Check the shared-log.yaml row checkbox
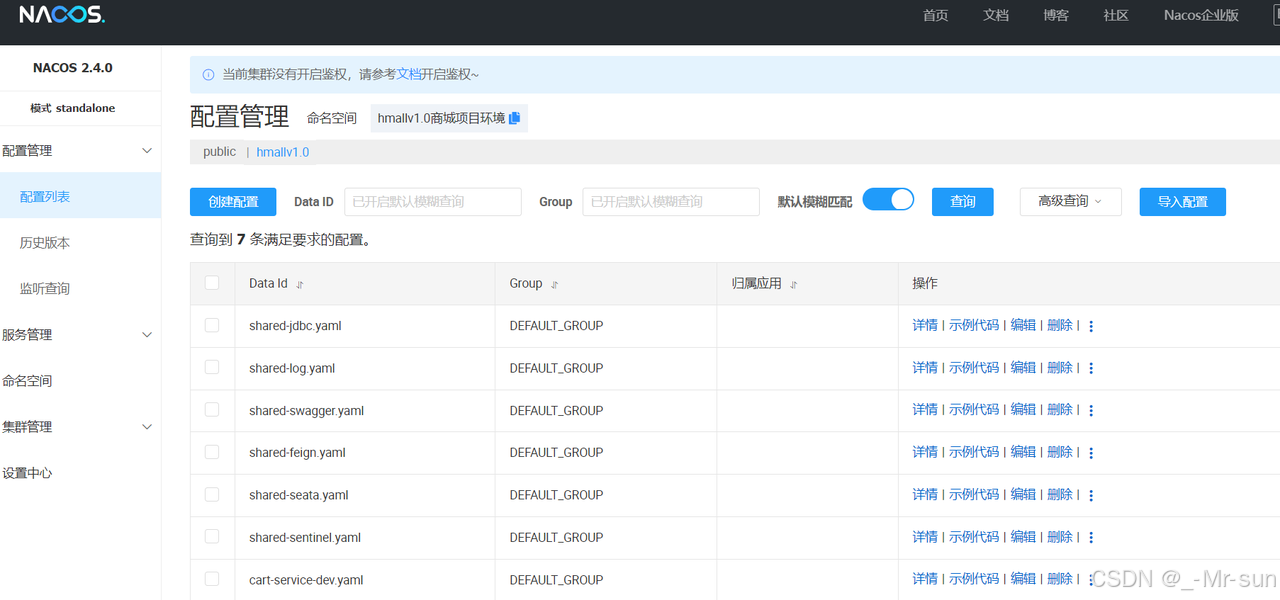1280x600 pixels. [212, 367]
